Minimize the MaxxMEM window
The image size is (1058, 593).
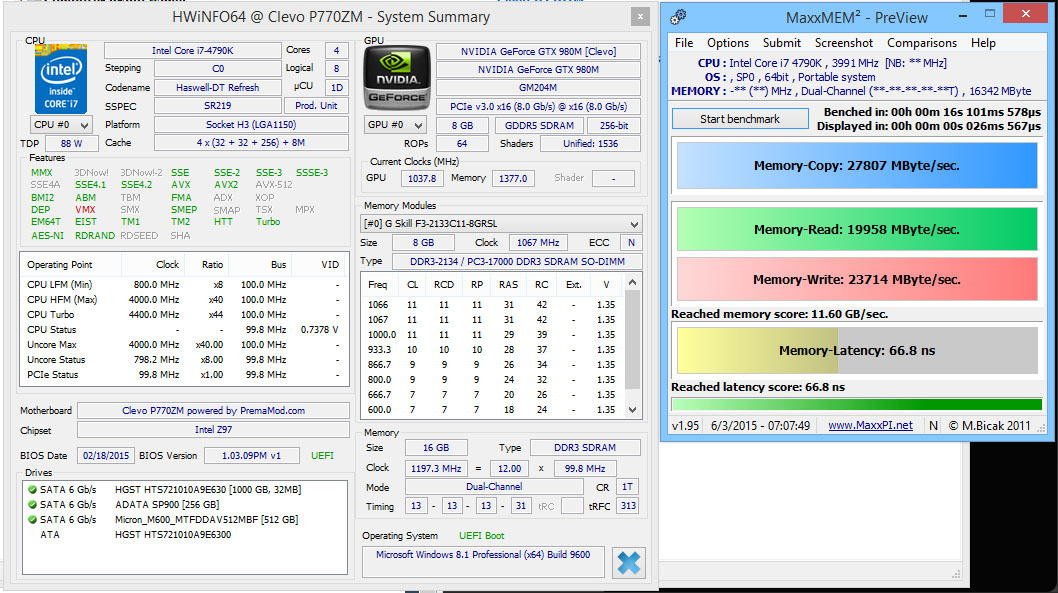(x=963, y=14)
